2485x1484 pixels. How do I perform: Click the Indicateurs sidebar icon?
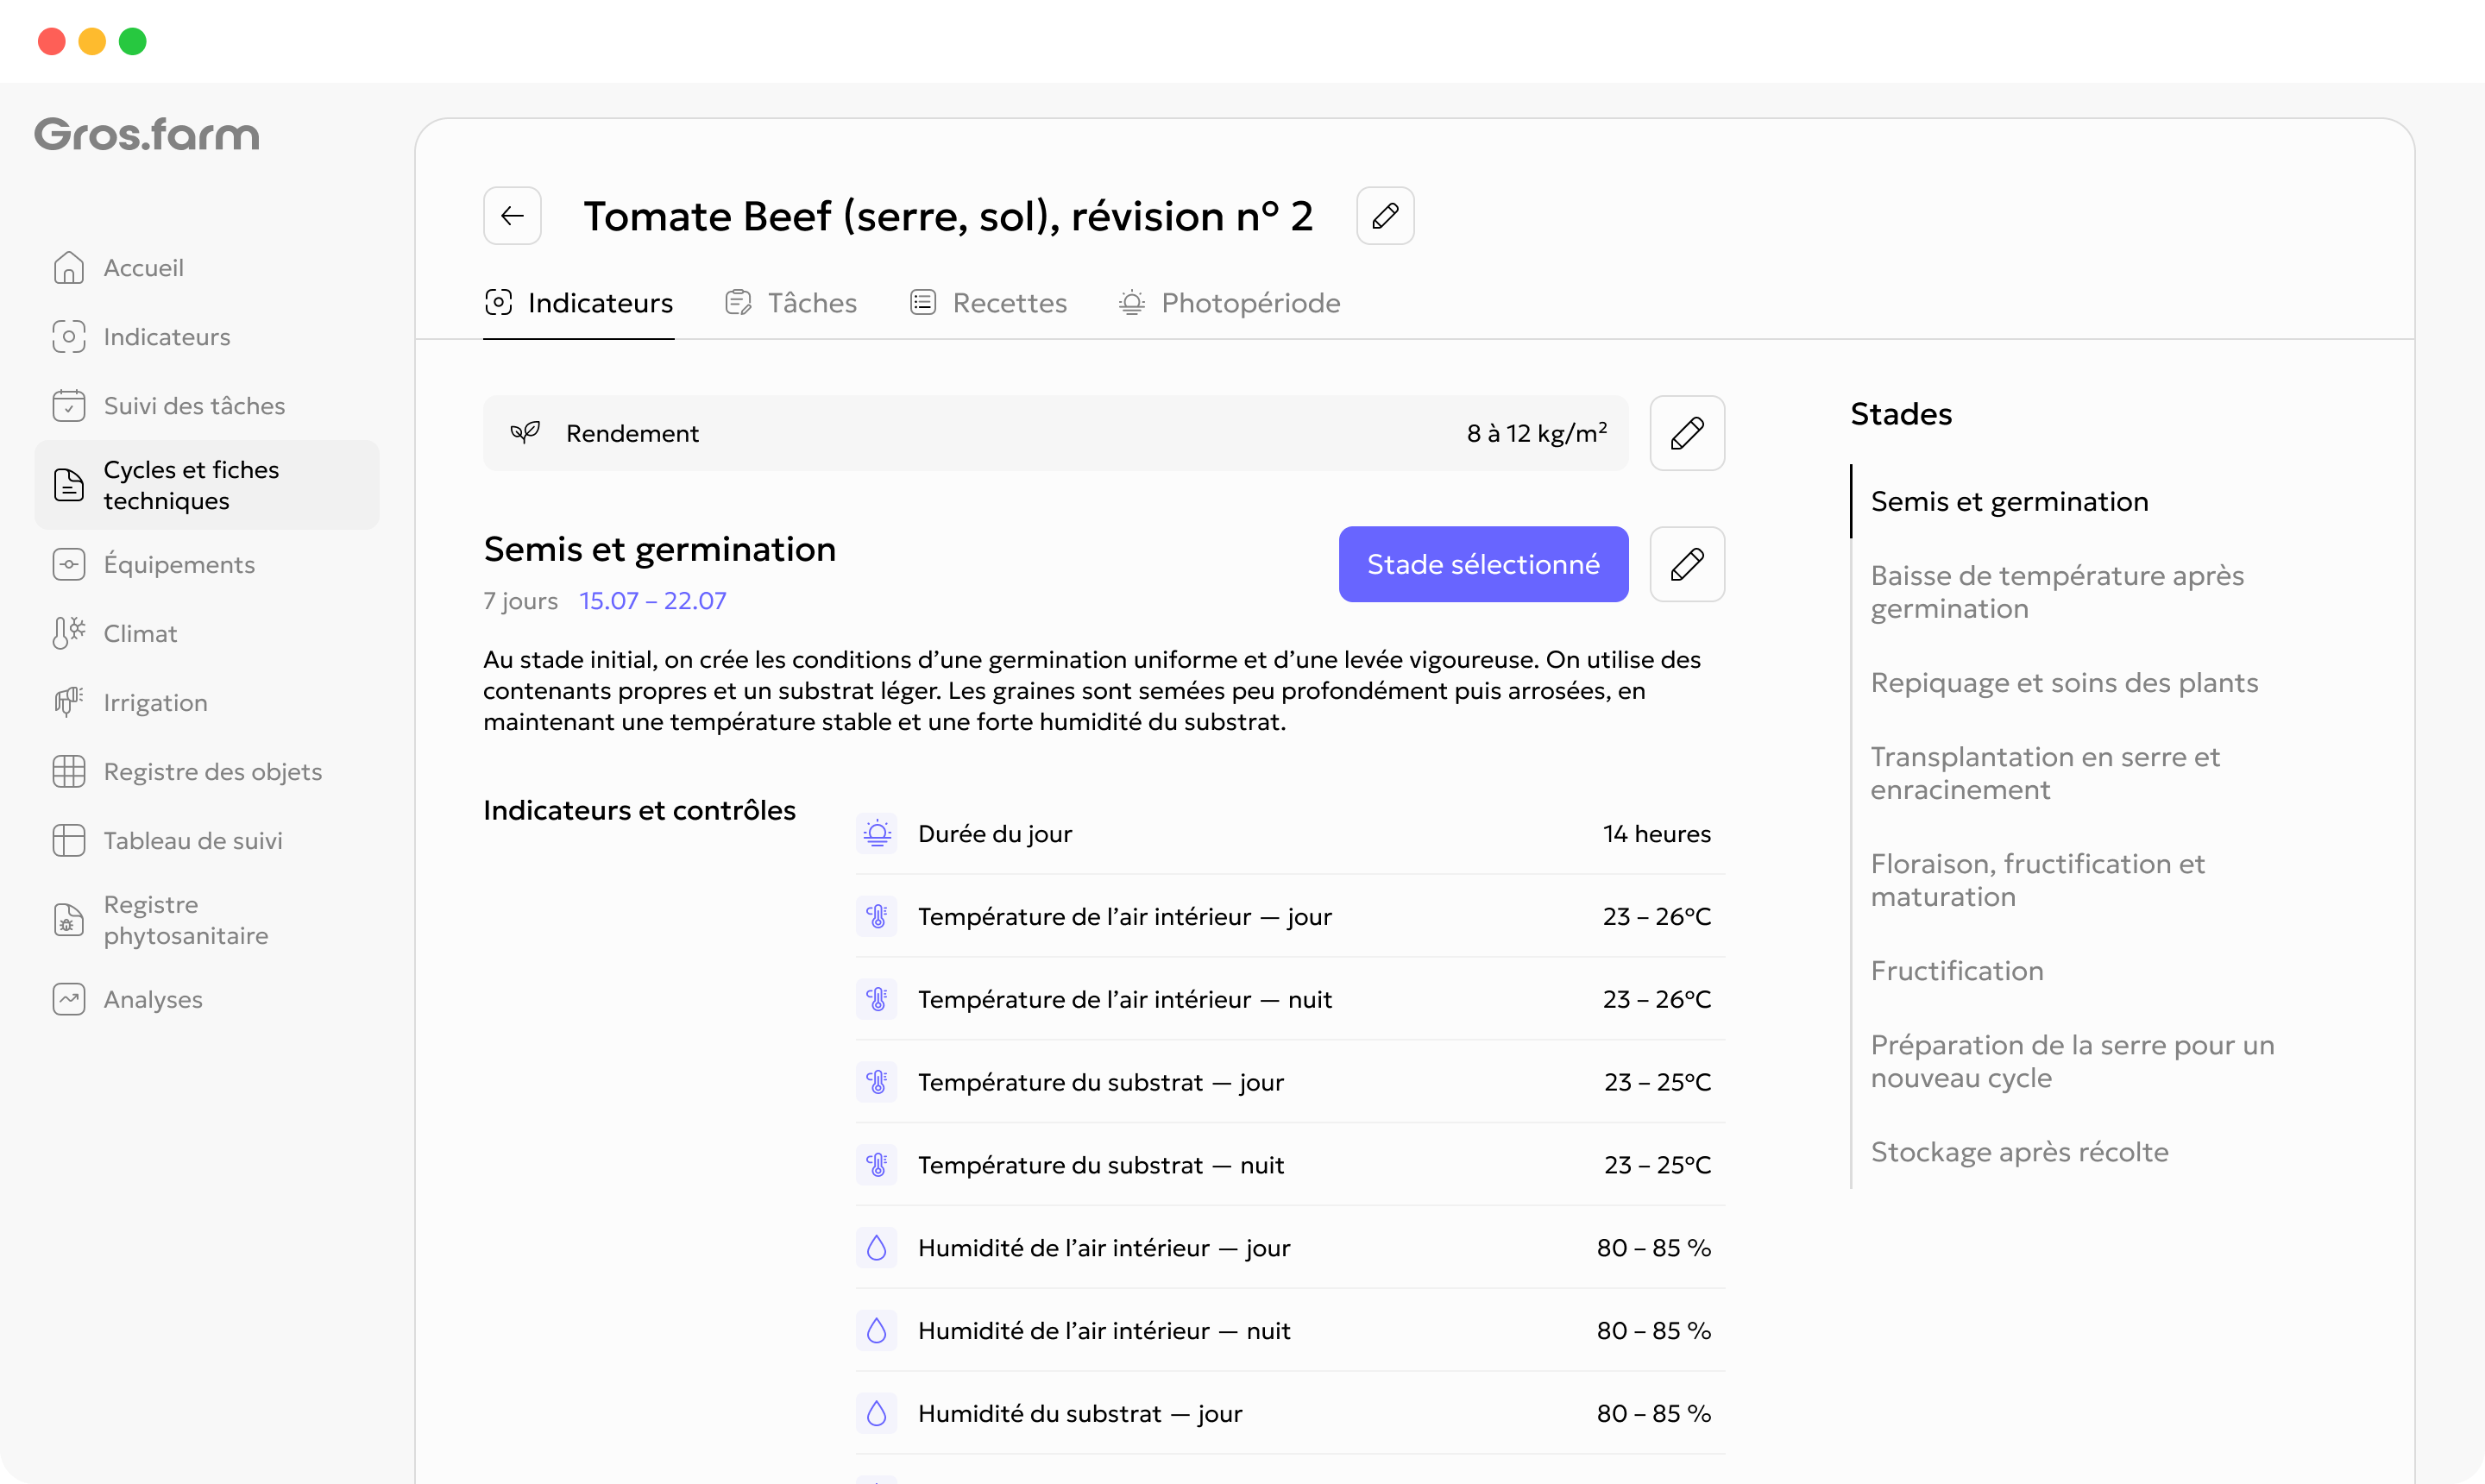pos(68,337)
